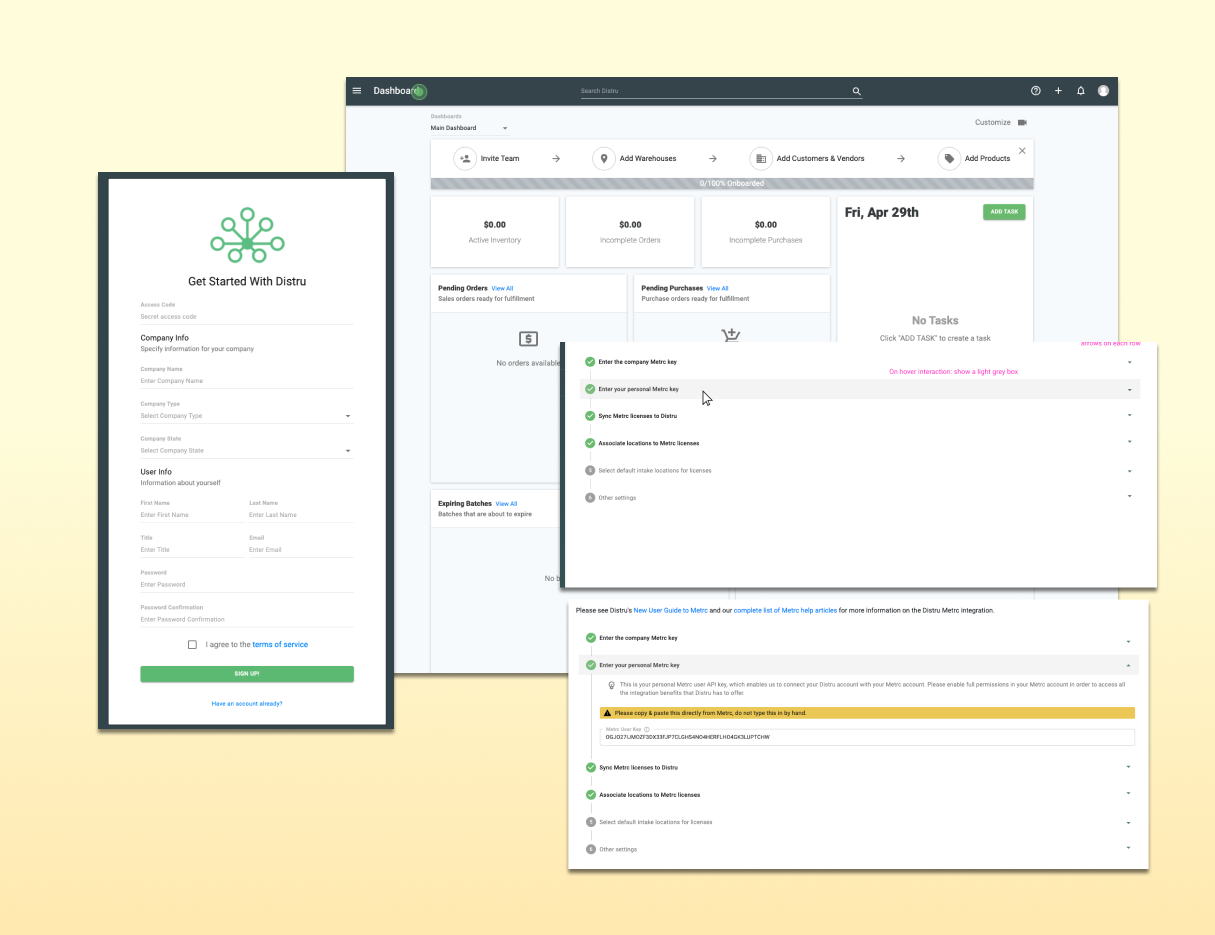The height and width of the screenshot is (935, 1215).
Task: Click the grey step circle beside Other settings in key-field panel
Action: click(590, 849)
